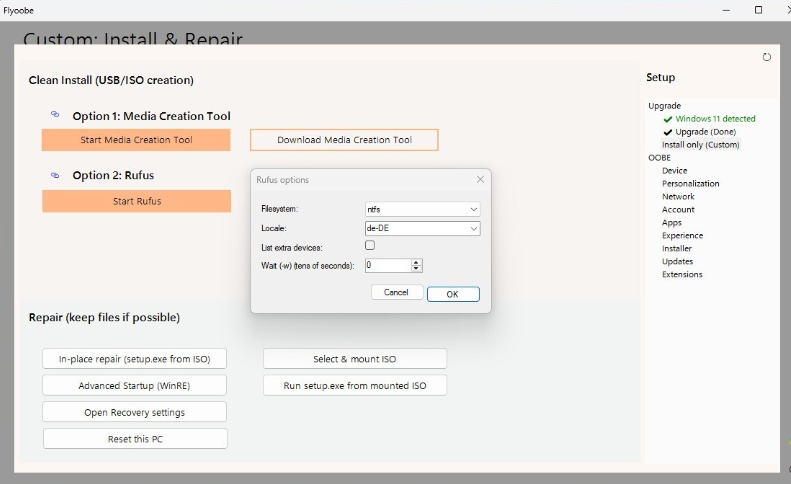Decrease the Wait value with down arrow
This screenshot has width=791, height=484.
(x=416, y=268)
